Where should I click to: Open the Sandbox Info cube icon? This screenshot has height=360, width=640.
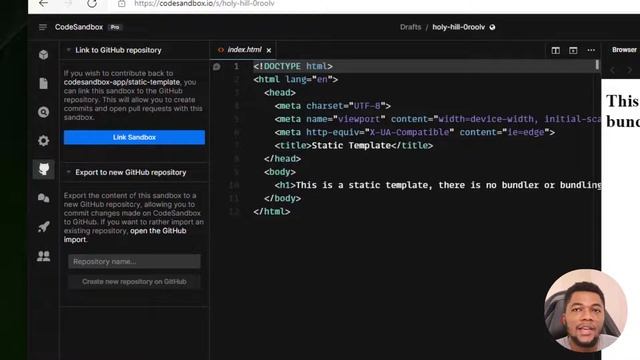point(43,55)
